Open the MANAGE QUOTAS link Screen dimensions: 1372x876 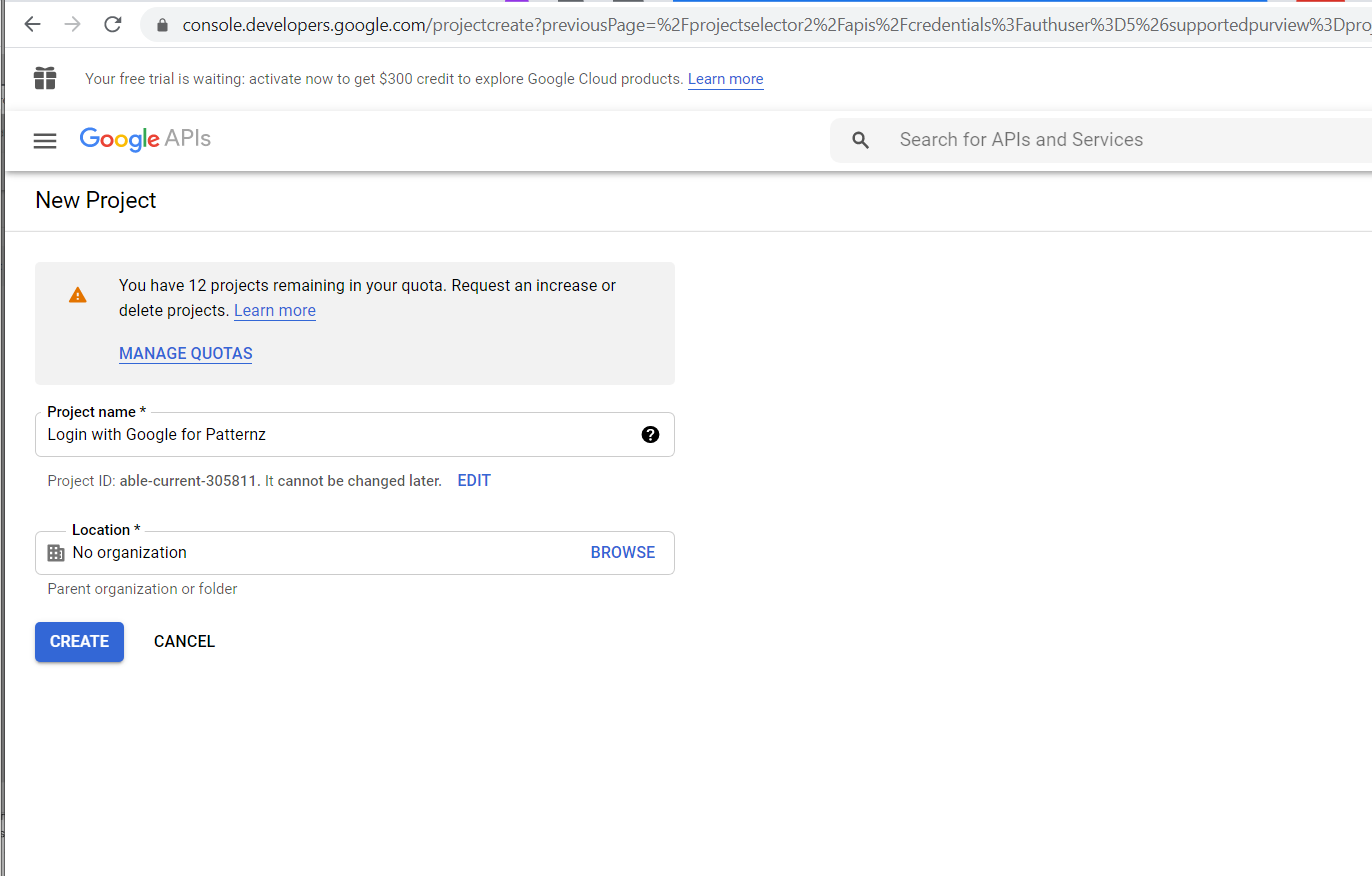185,354
